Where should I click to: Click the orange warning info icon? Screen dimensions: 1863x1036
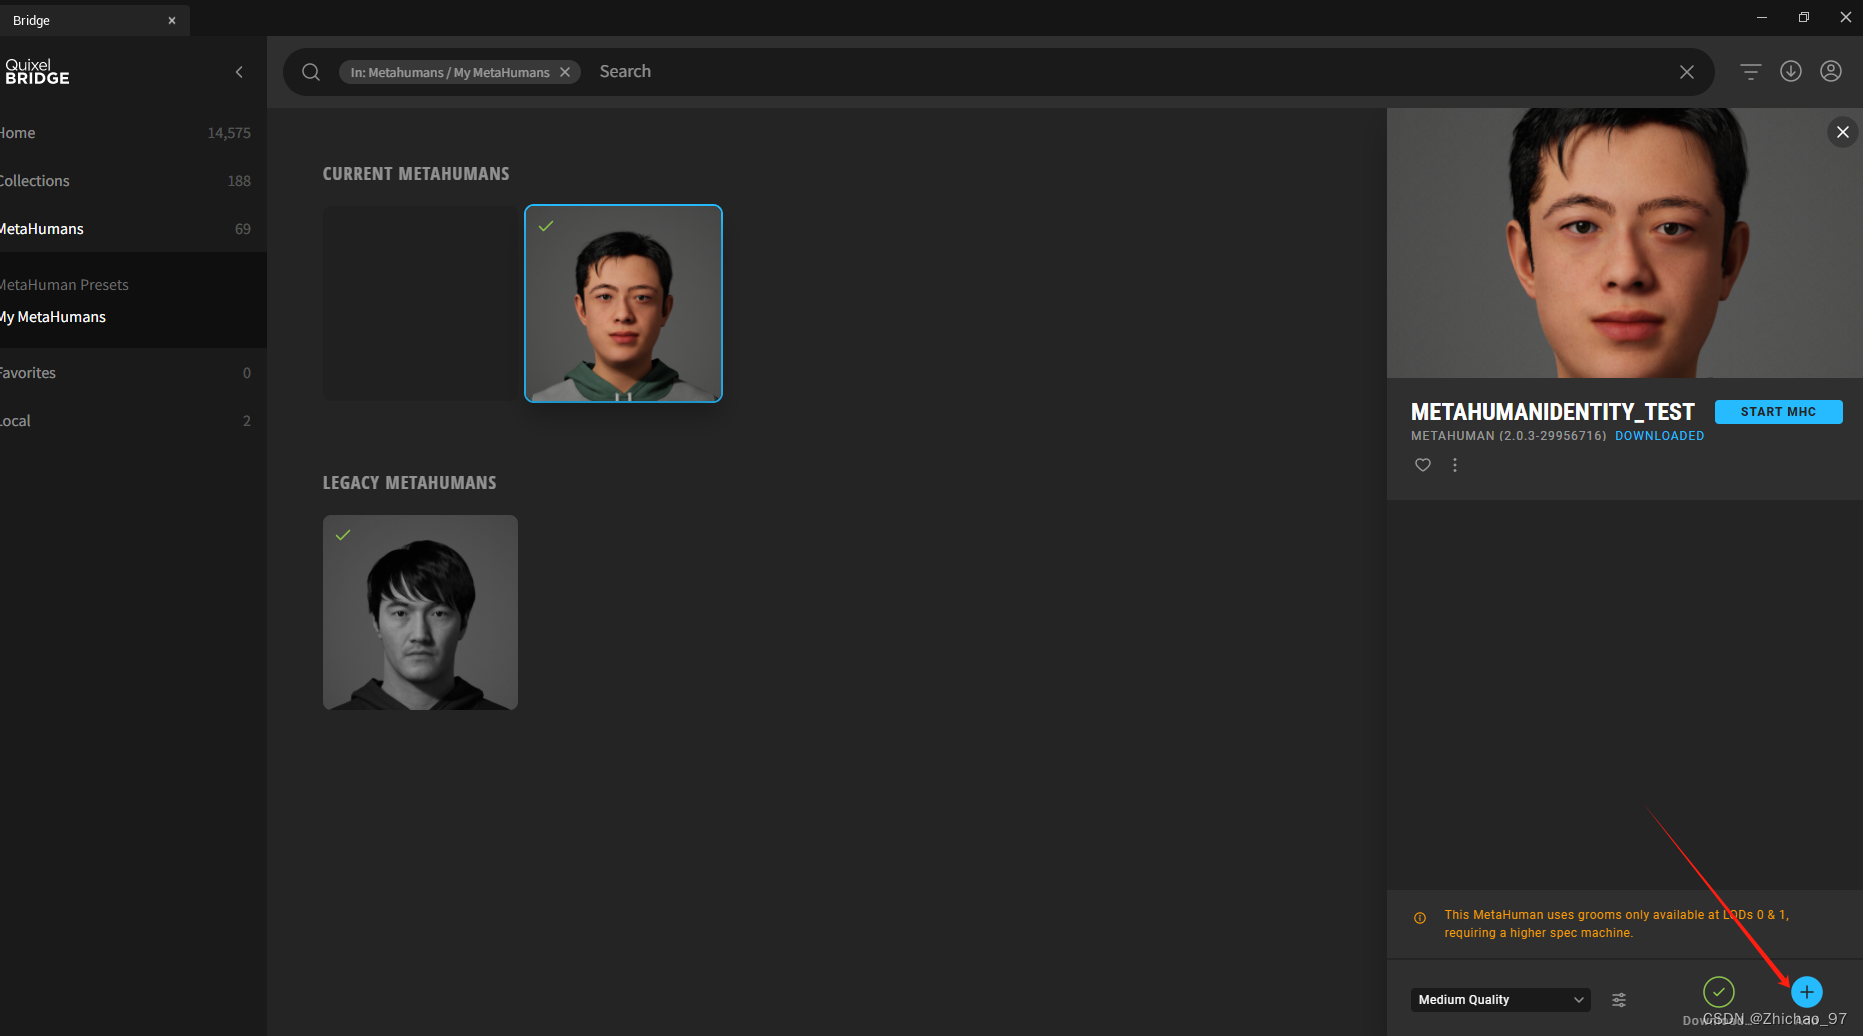click(1420, 918)
